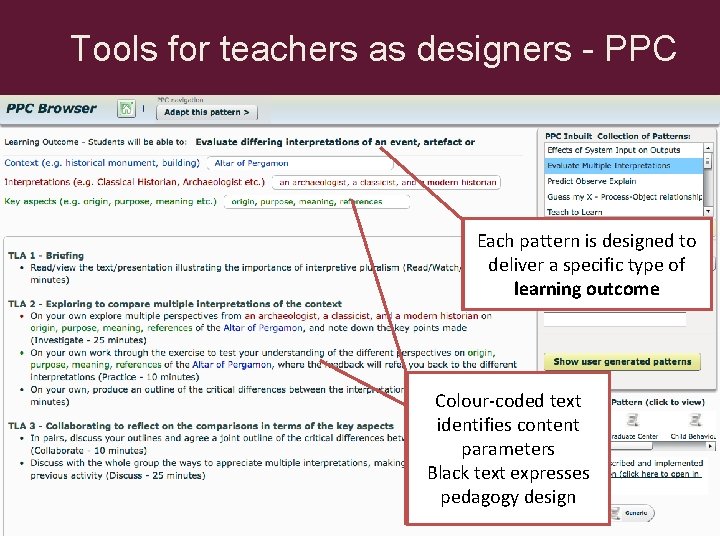This screenshot has height=540, width=720.
Task: Select the highlighted 'Evaluate Multiple Interpretations' pattern
Action: tap(624, 166)
